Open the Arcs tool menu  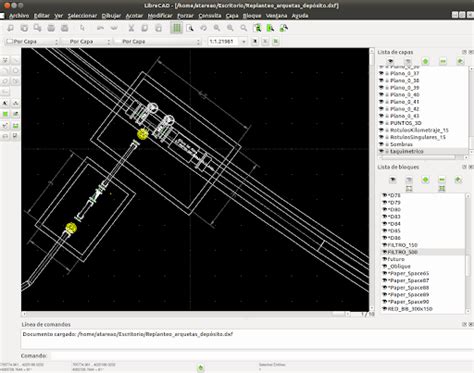[5, 71]
